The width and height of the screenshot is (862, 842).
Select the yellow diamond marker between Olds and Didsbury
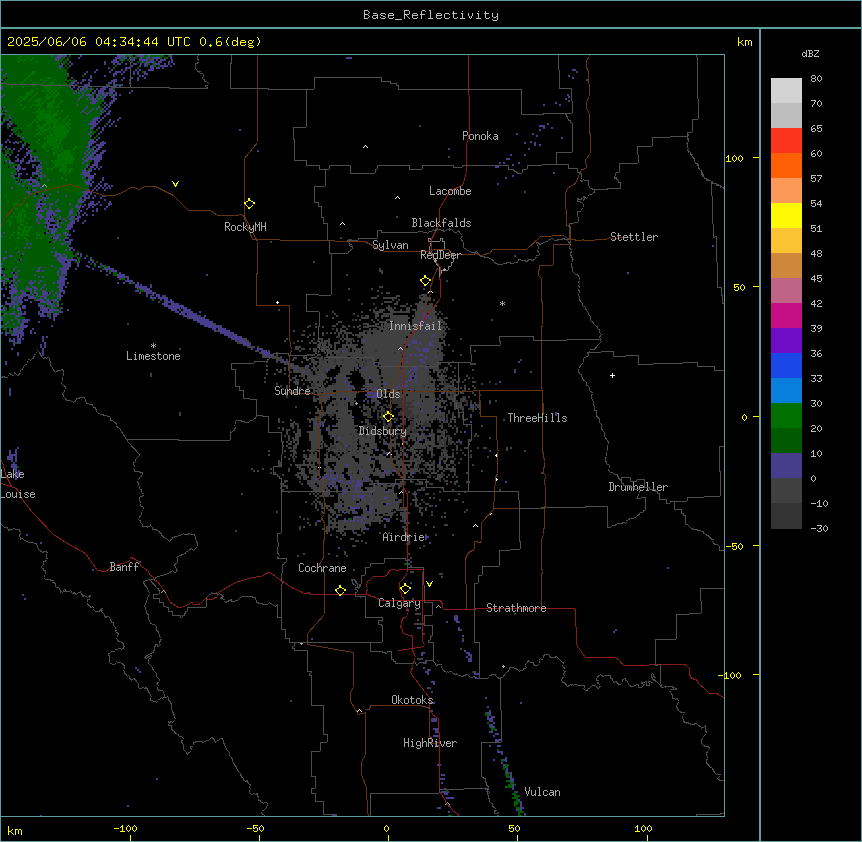click(388, 417)
